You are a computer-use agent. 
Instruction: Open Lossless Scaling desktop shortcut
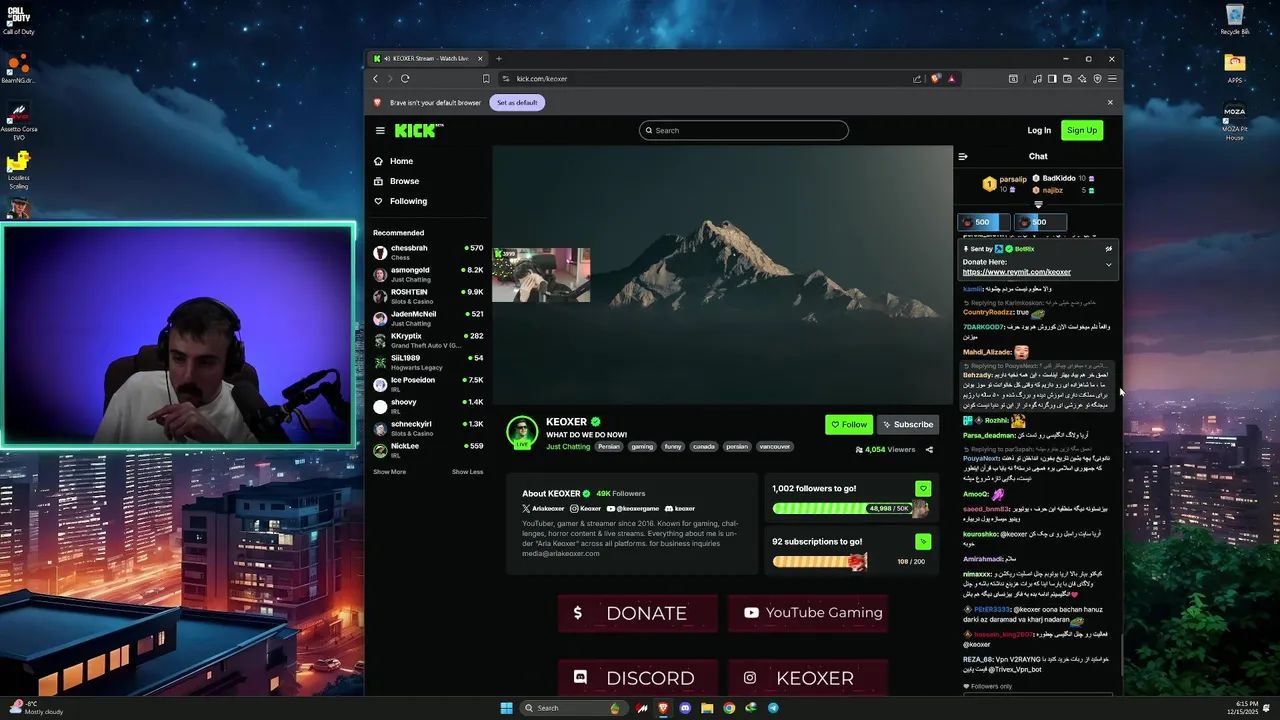[18, 170]
